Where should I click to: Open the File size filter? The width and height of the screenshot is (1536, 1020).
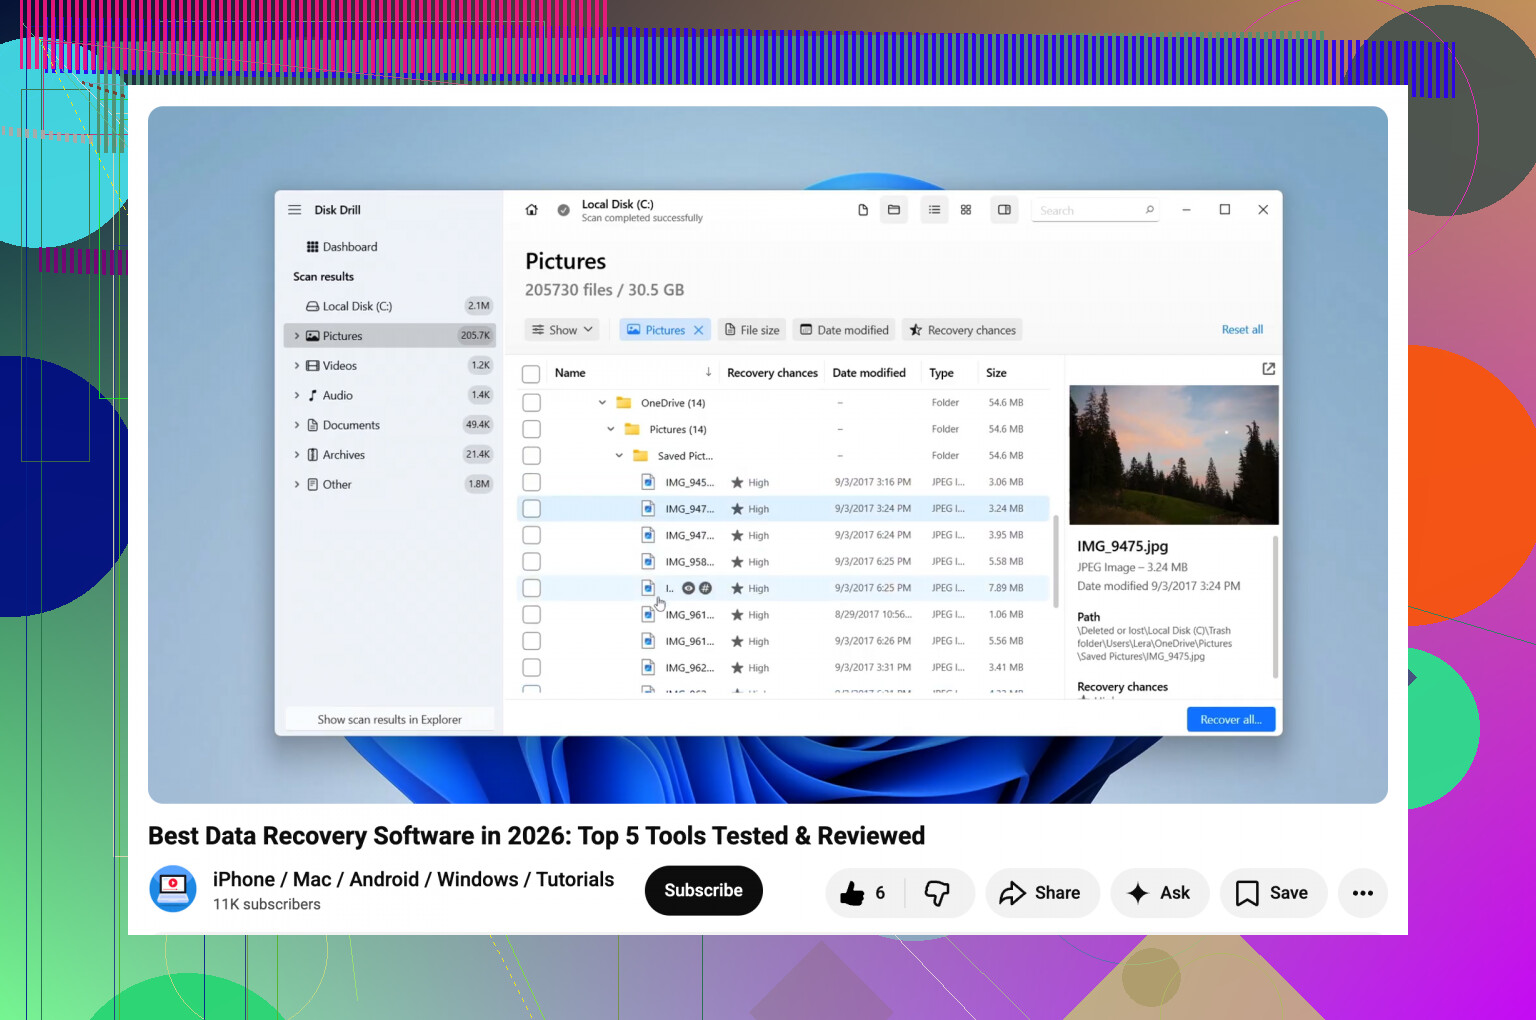(x=751, y=330)
